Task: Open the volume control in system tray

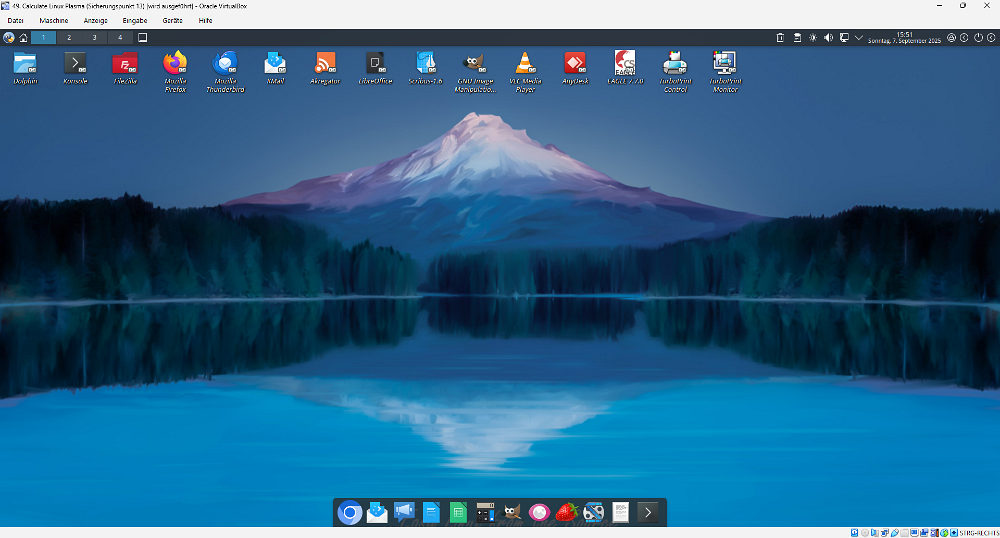Action: 828,38
